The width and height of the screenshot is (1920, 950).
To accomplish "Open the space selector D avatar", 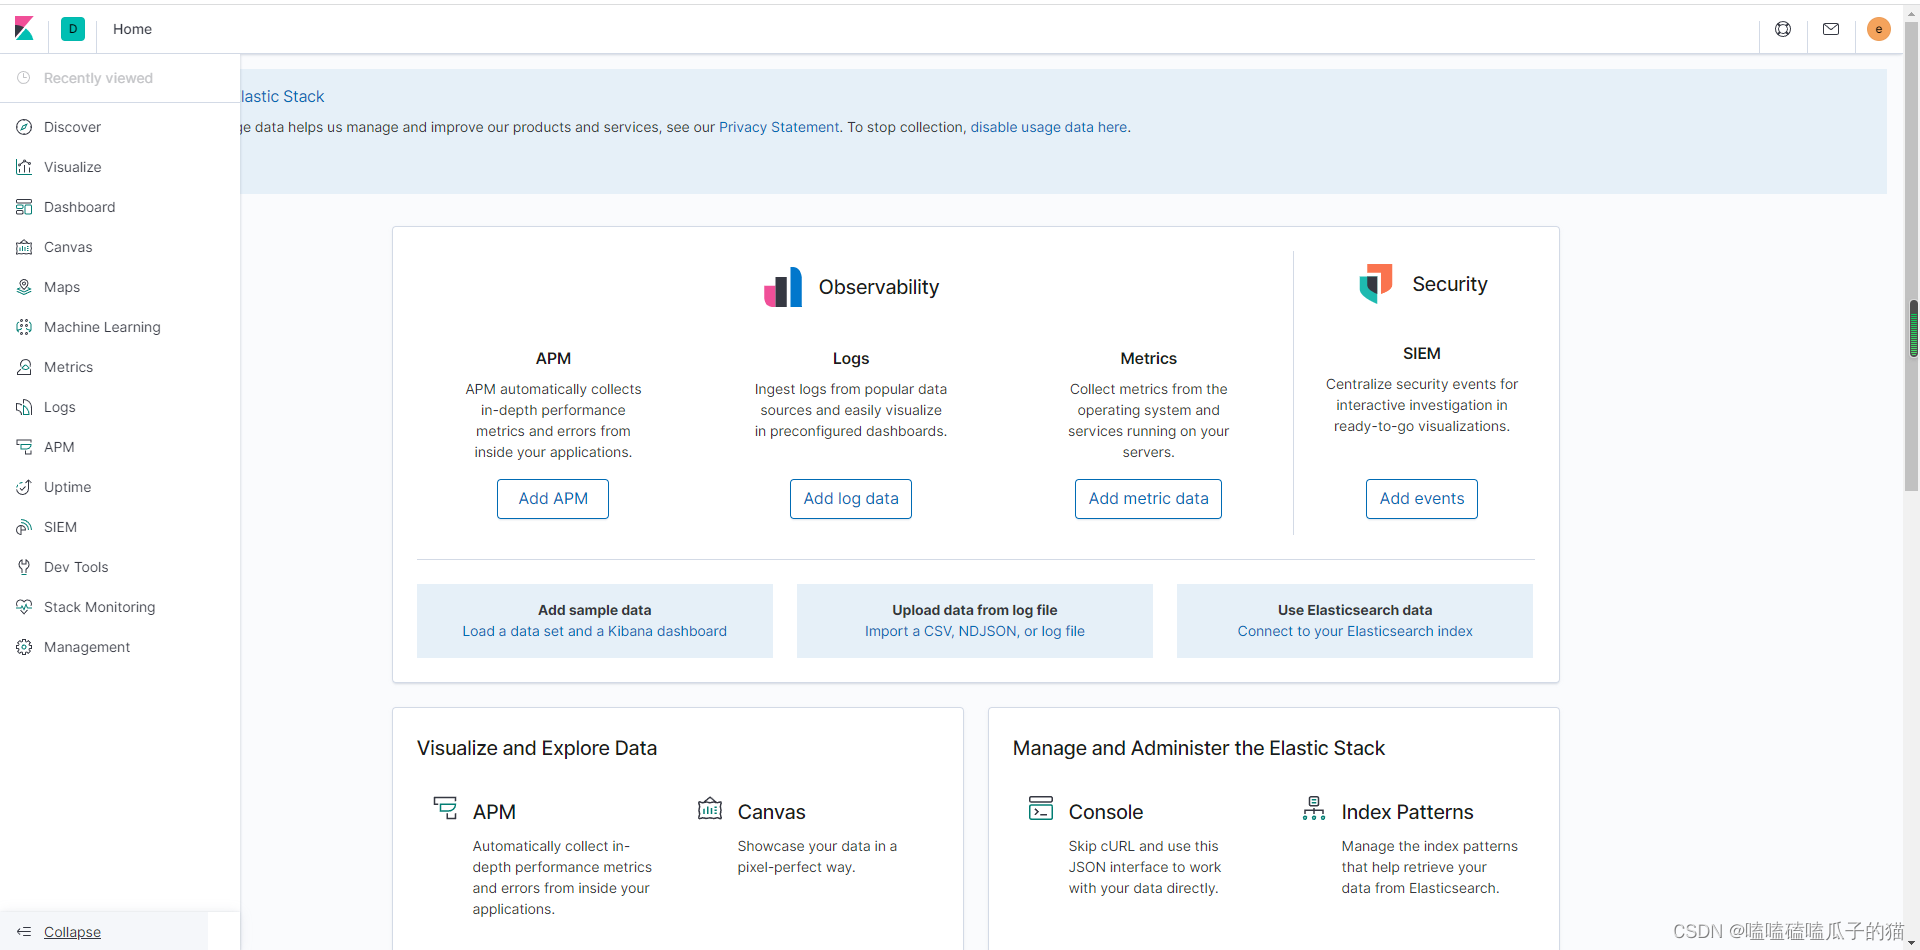I will (73, 29).
